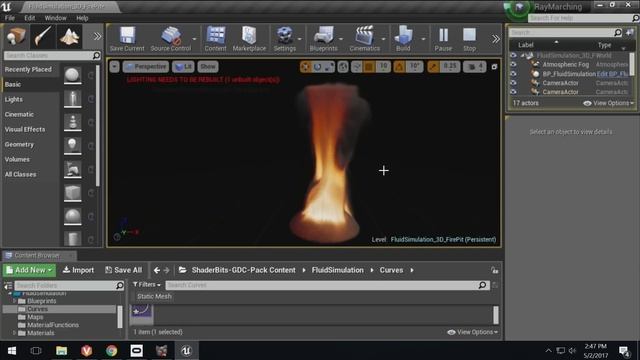Toggle the world/local coordinate system icon
This screenshot has height=360, width=640.
(x=343, y=67)
